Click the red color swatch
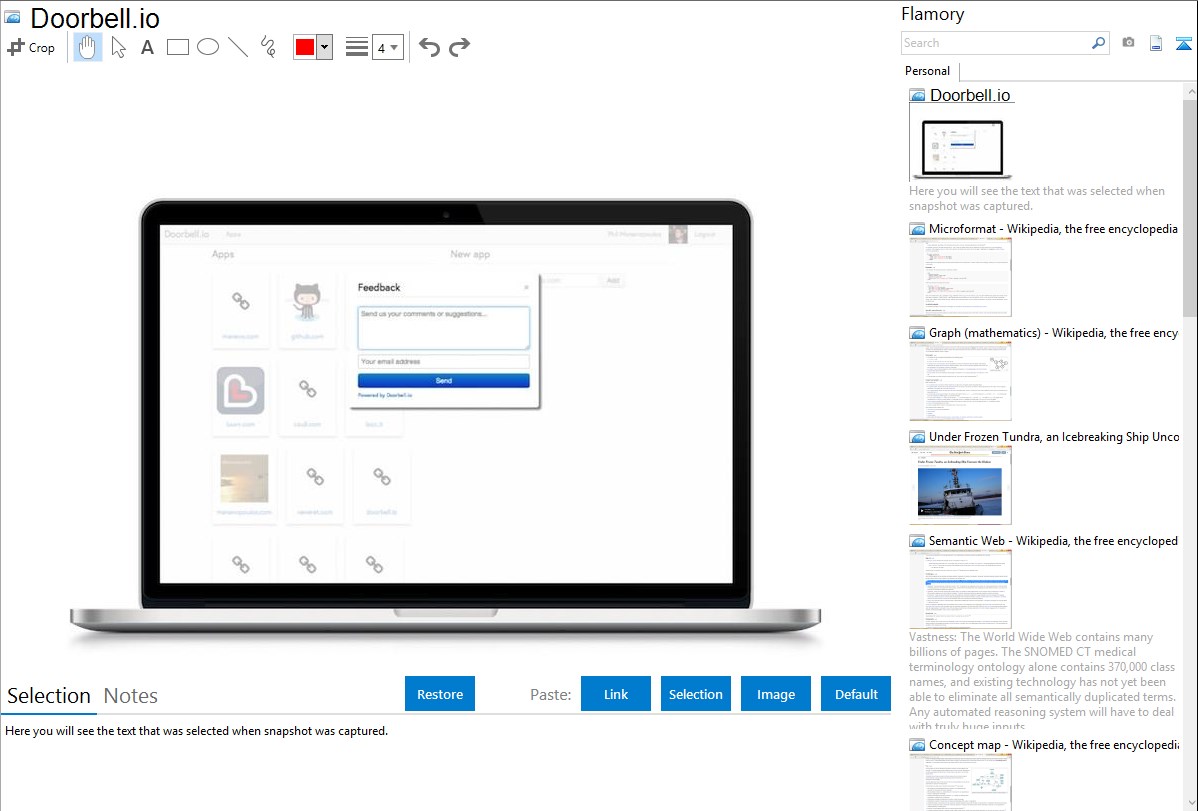The image size is (1198, 811). tap(305, 47)
